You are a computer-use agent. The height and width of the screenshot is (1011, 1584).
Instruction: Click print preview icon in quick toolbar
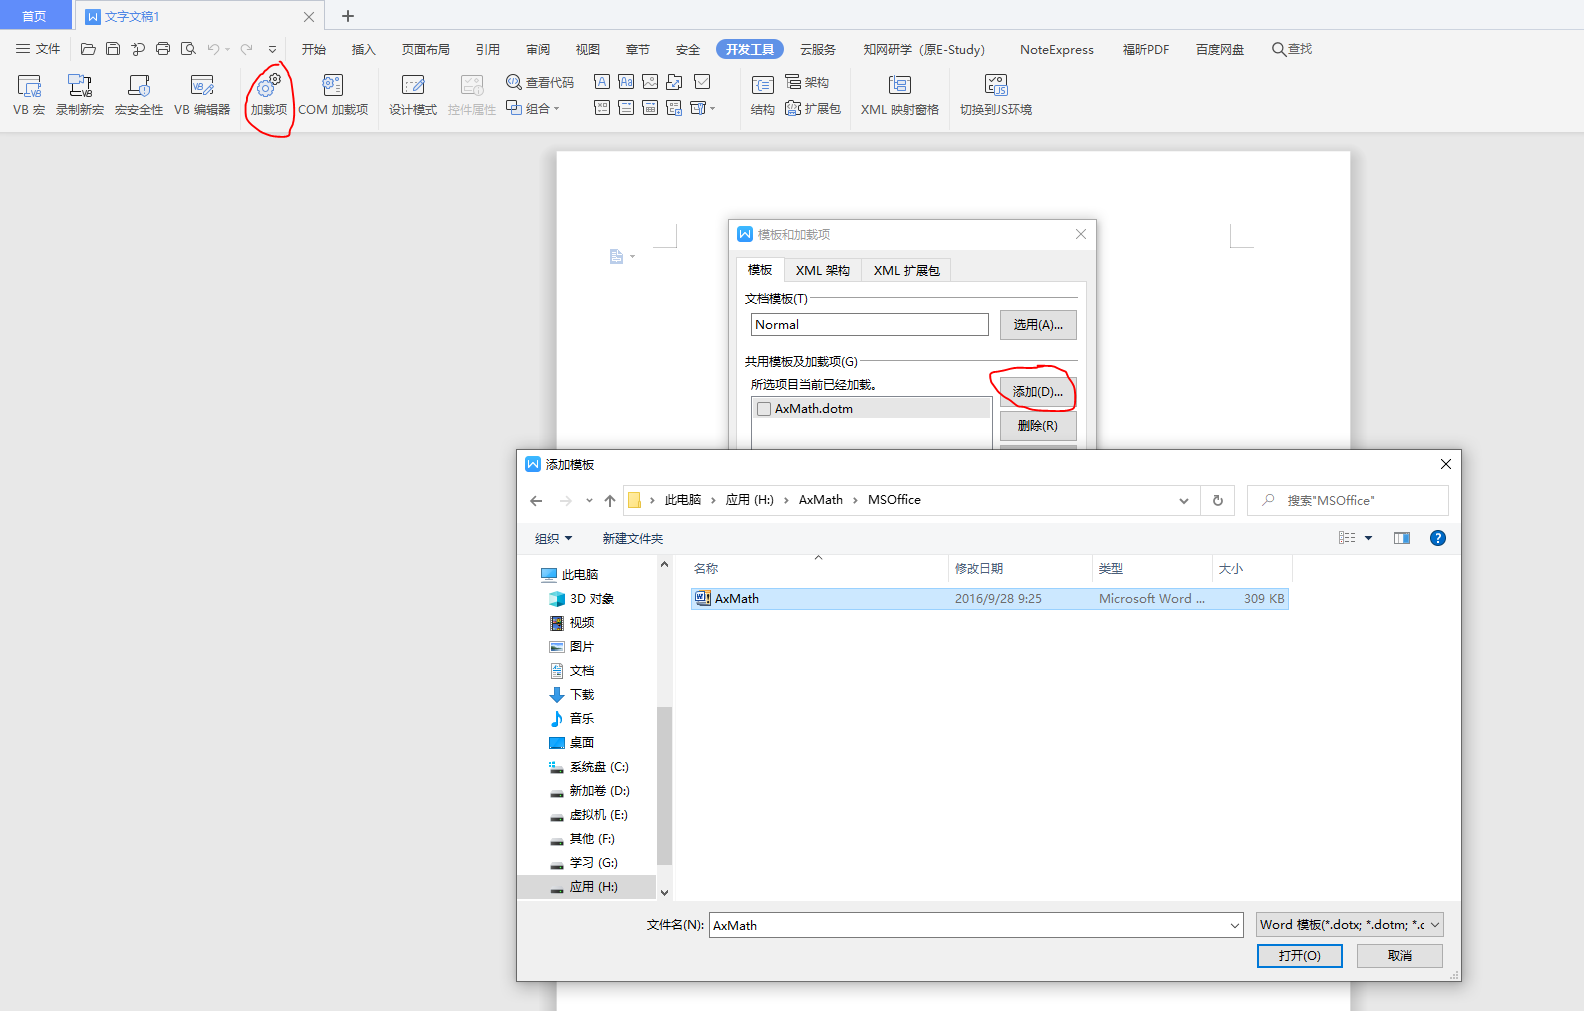188,49
